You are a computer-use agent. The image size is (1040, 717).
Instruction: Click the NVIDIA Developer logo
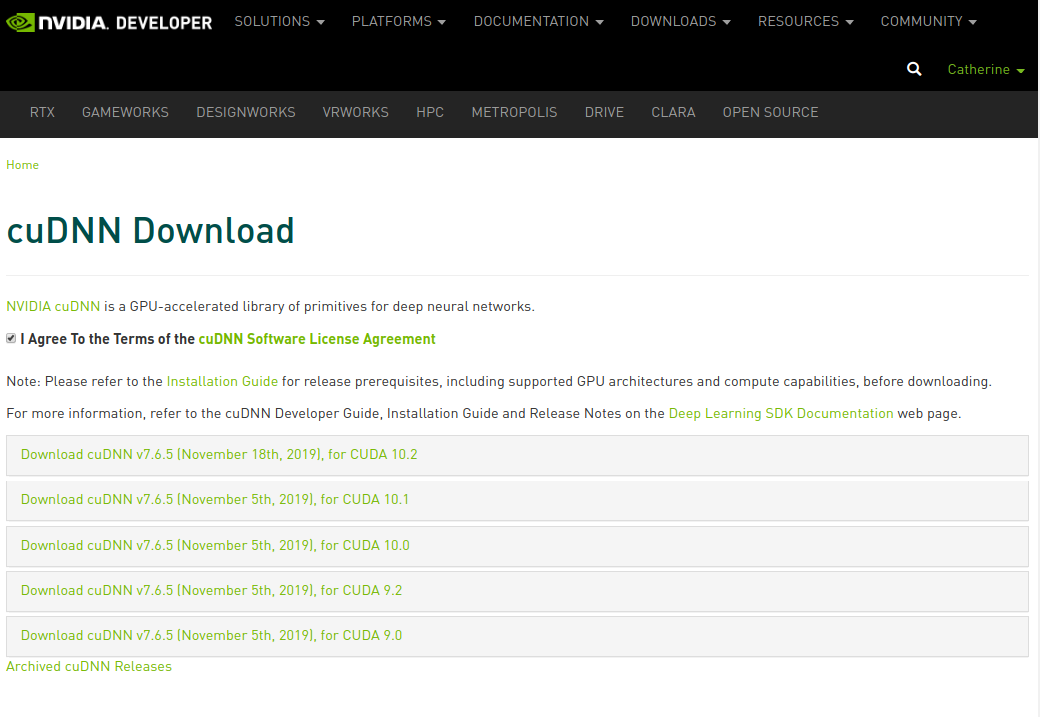[109, 23]
